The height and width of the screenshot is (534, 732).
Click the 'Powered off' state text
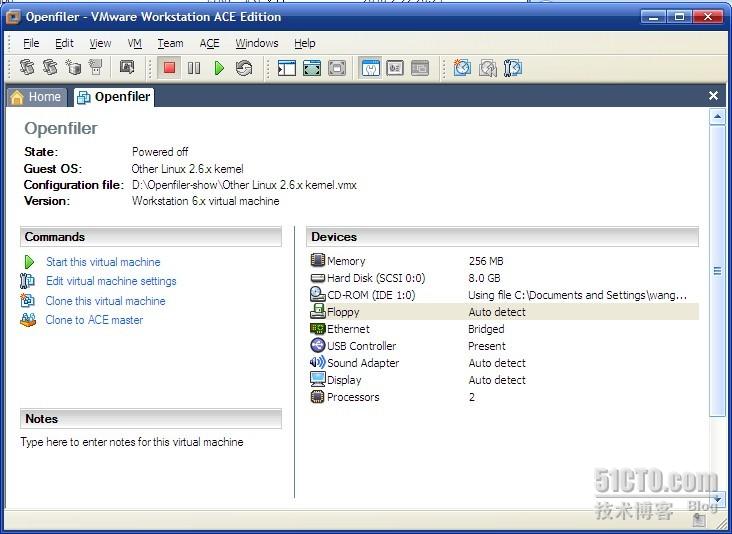[x=160, y=152]
